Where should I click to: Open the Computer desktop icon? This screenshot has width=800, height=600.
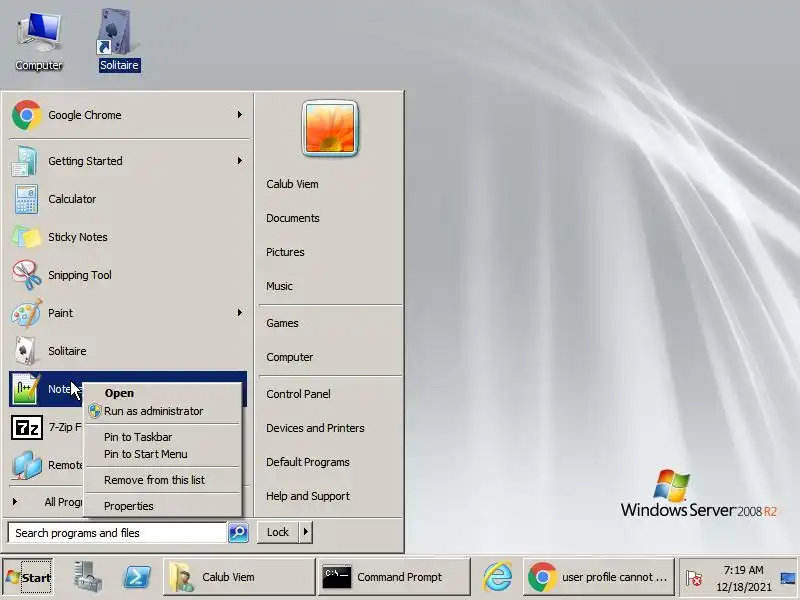[x=39, y=42]
